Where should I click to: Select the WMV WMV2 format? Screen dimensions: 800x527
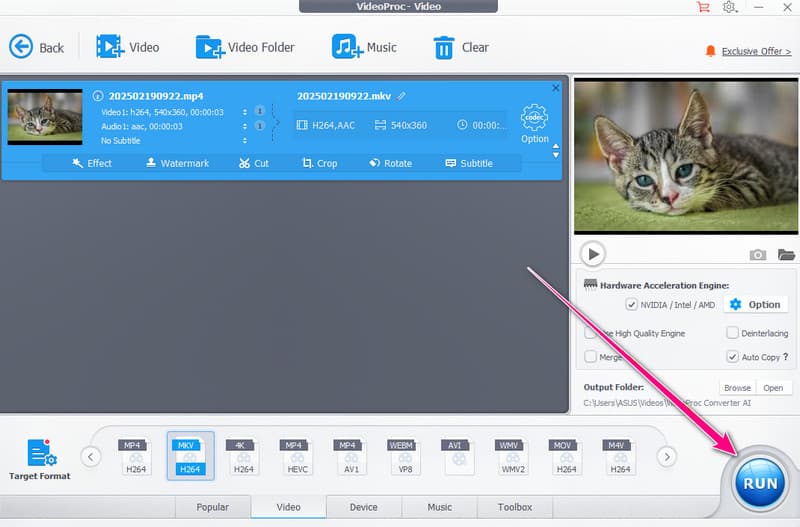(x=512, y=456)
